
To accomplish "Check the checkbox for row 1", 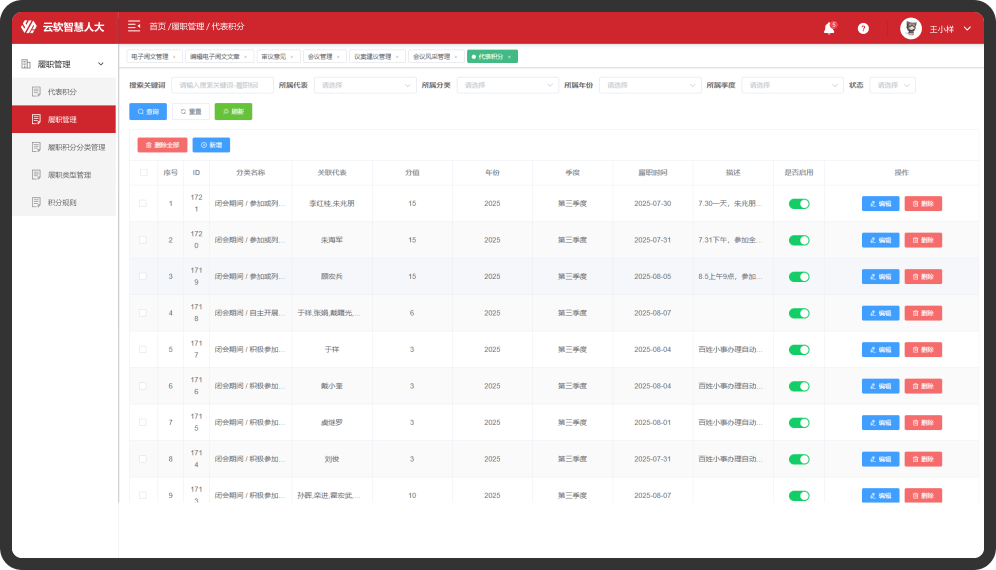I will 143,204.
